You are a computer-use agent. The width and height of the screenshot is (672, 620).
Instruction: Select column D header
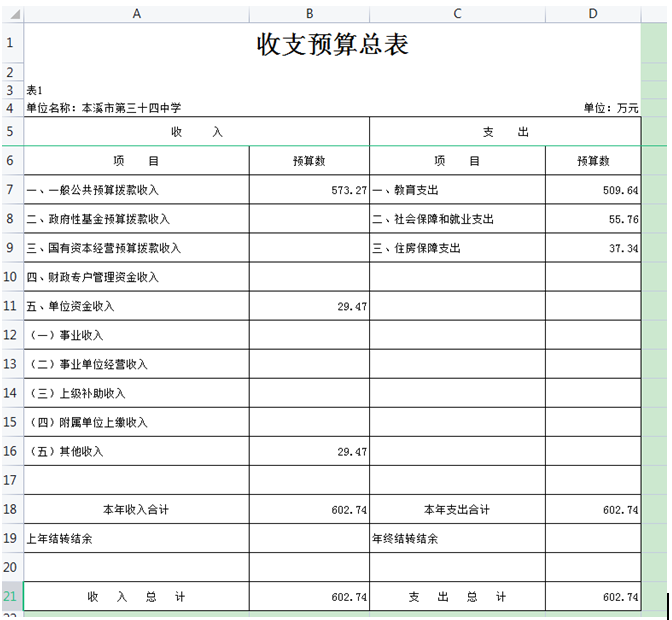593,14
